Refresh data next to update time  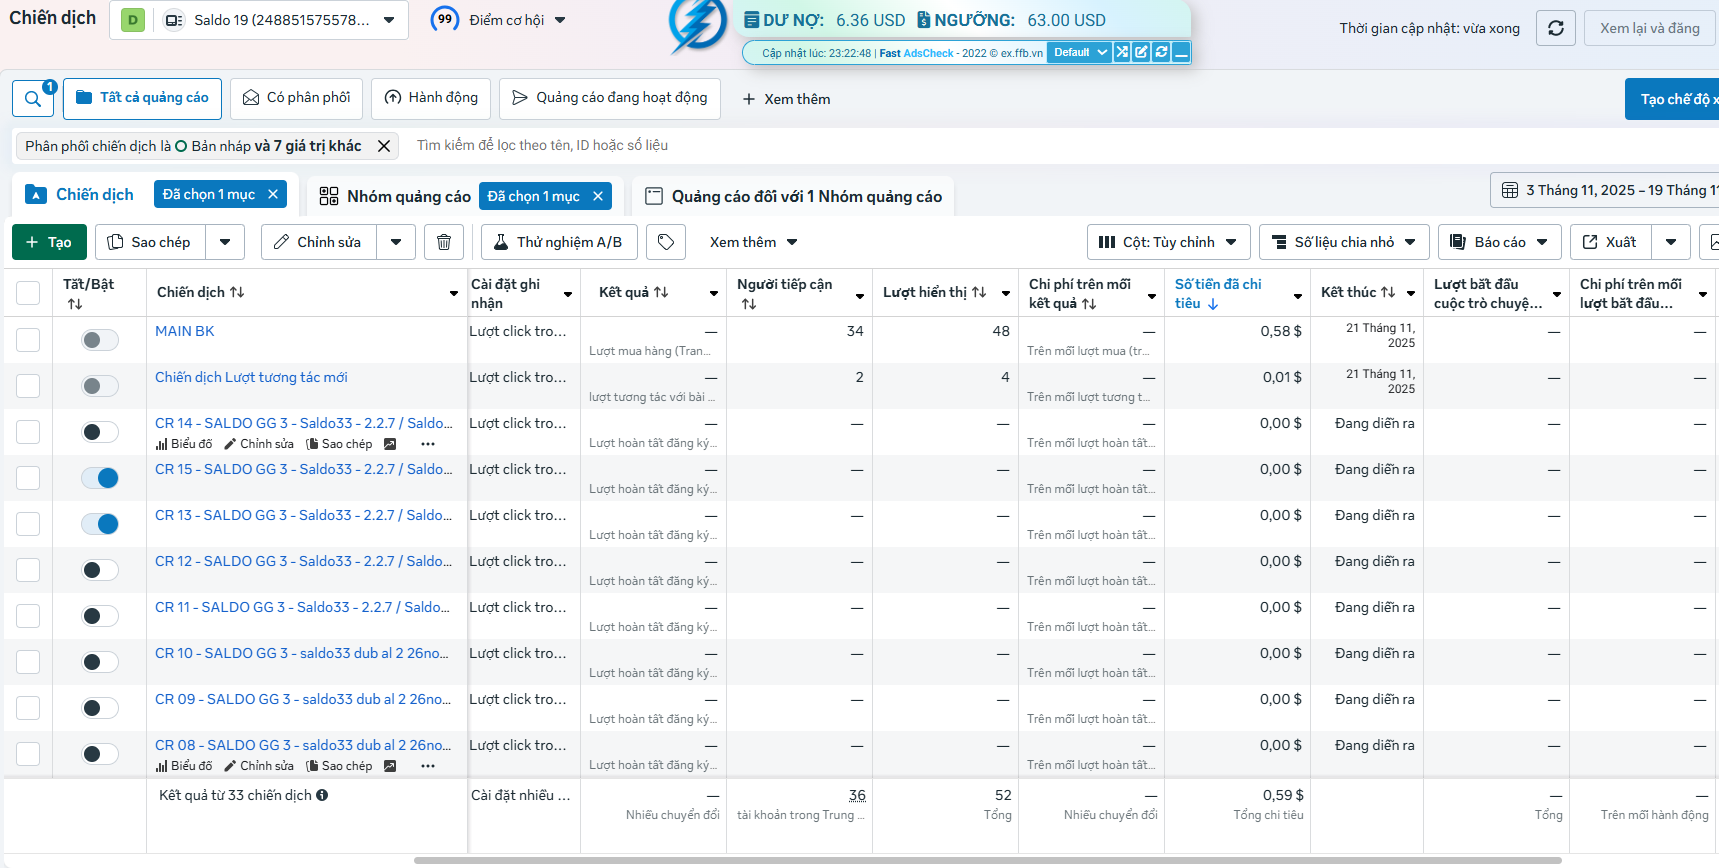(1556, 28)
